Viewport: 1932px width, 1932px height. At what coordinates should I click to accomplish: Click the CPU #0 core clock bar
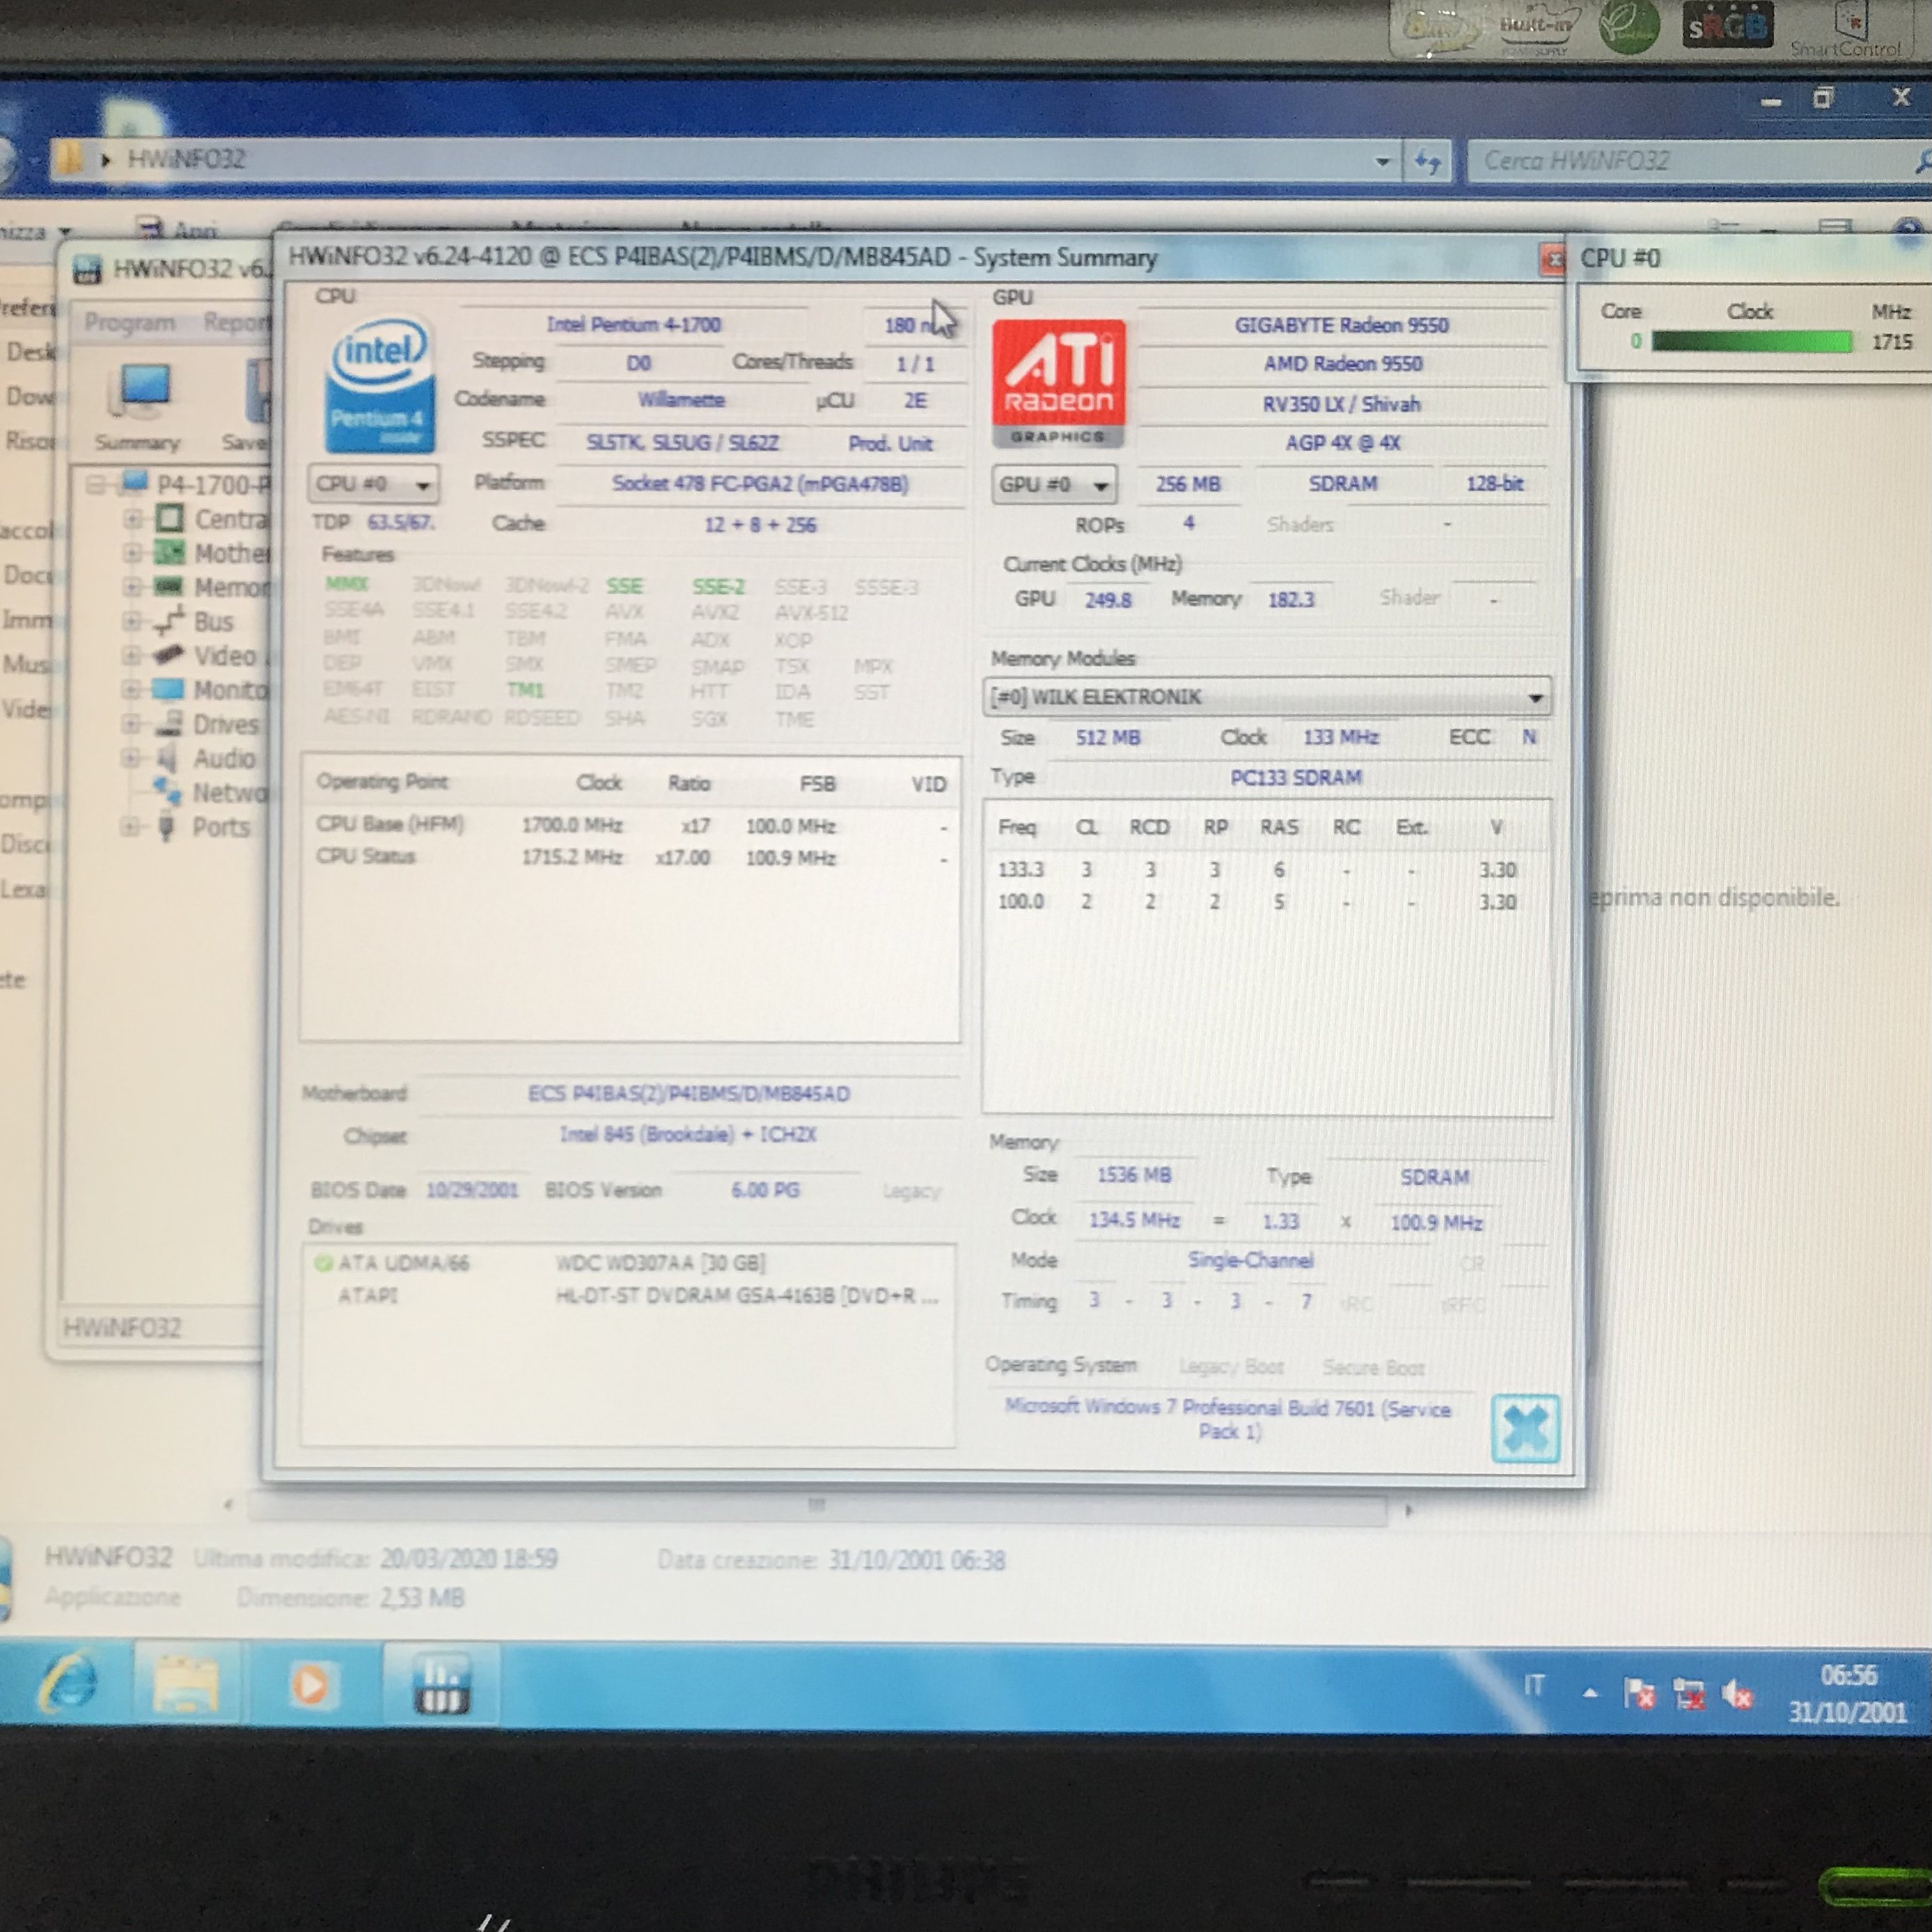tap(1751, 342)
